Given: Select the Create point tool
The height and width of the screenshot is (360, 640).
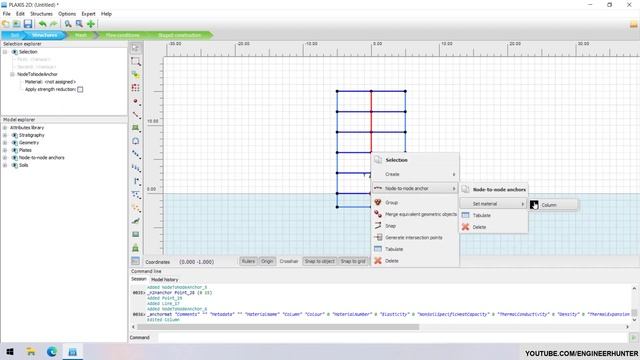Looking at the screenshot, I should pyautogui.click(x=136, y=101).
